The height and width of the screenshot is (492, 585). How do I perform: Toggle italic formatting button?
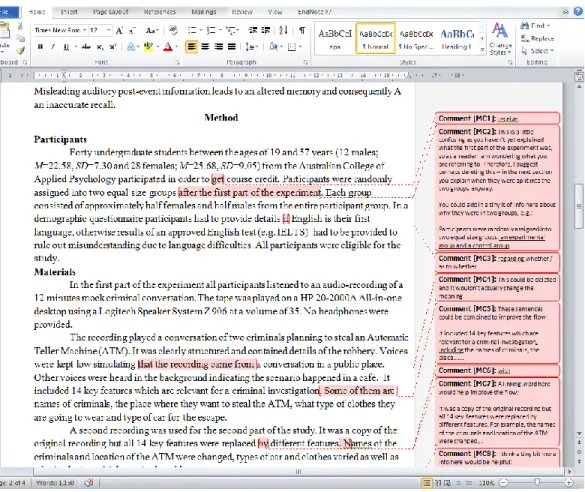[53, 47]
